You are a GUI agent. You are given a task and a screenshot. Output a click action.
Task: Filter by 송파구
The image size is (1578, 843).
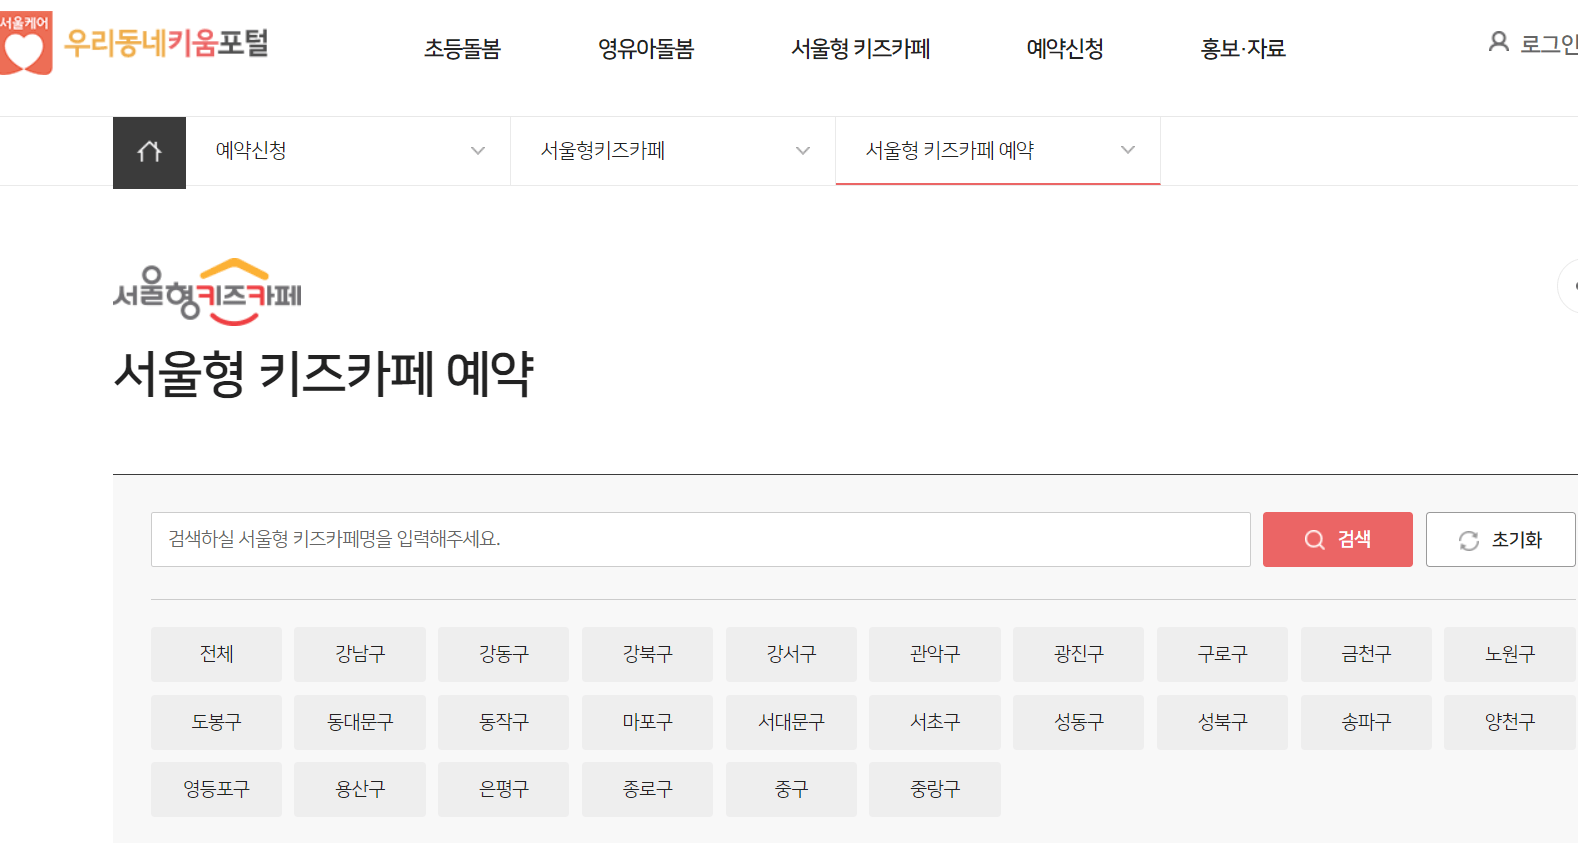(1366, 722)
